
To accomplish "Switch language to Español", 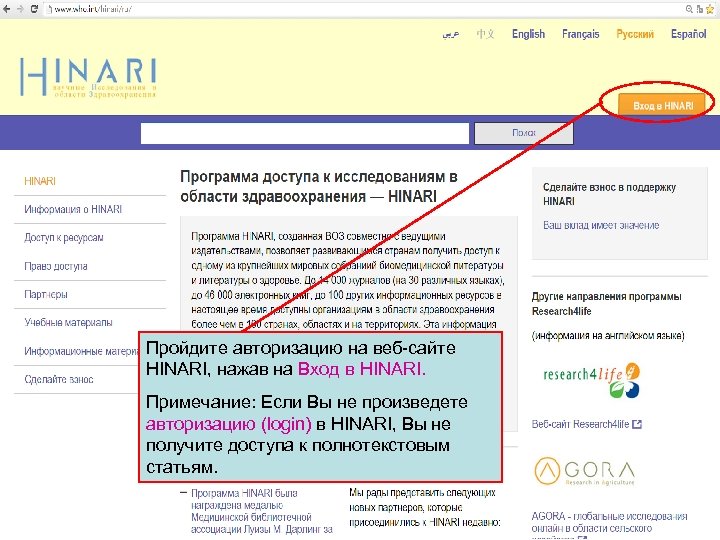I will pyautogui.click(x=688, y=34).
